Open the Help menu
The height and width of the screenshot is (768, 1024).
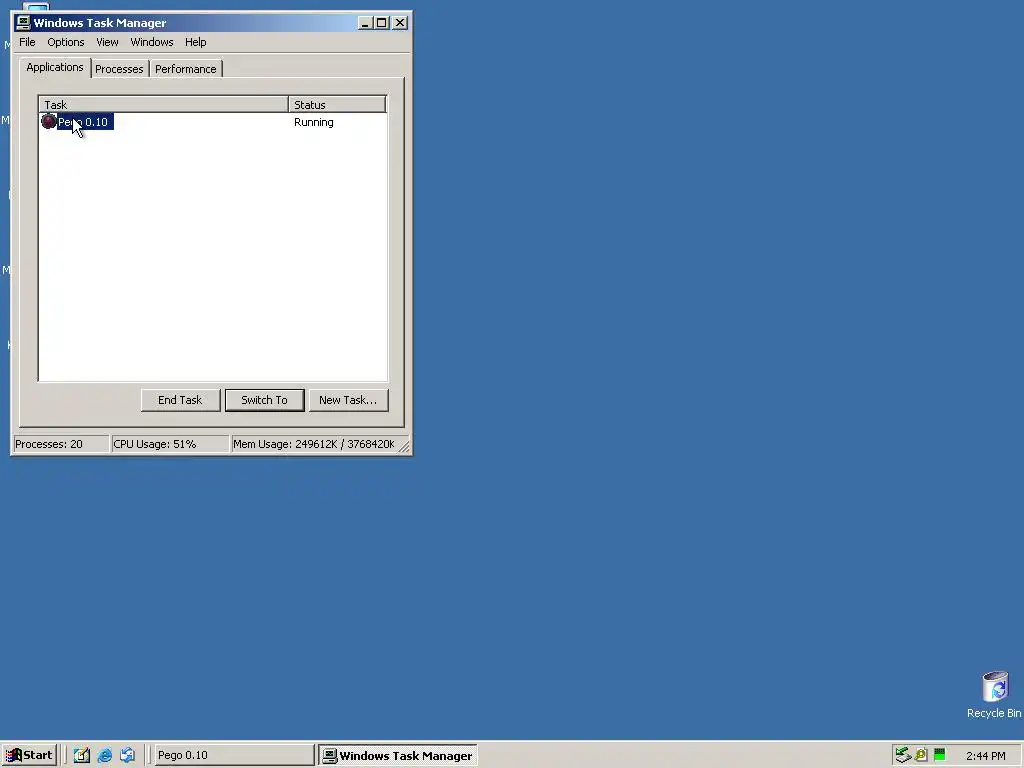point(195,42)
